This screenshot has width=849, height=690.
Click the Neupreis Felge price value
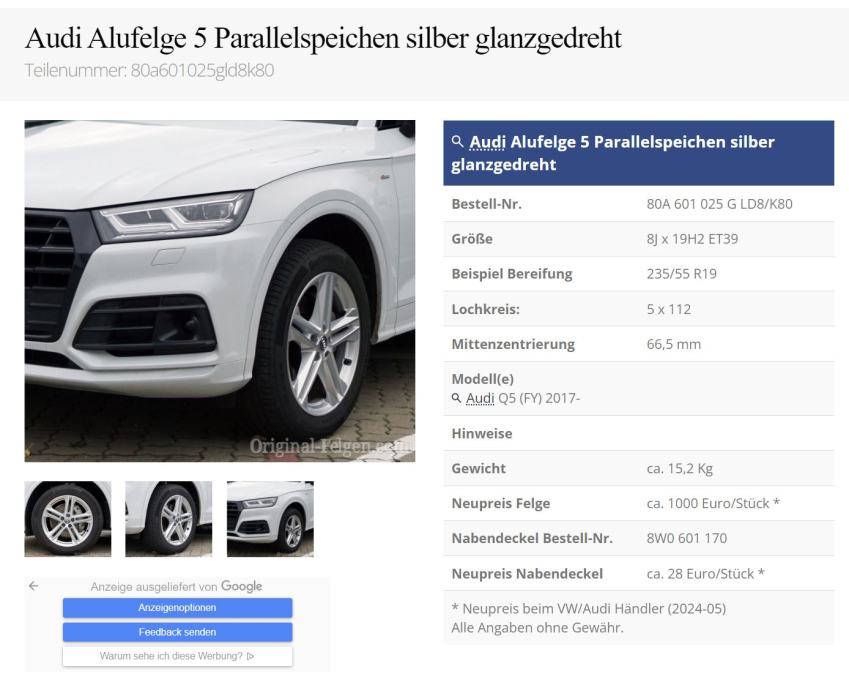coord(713,503)
